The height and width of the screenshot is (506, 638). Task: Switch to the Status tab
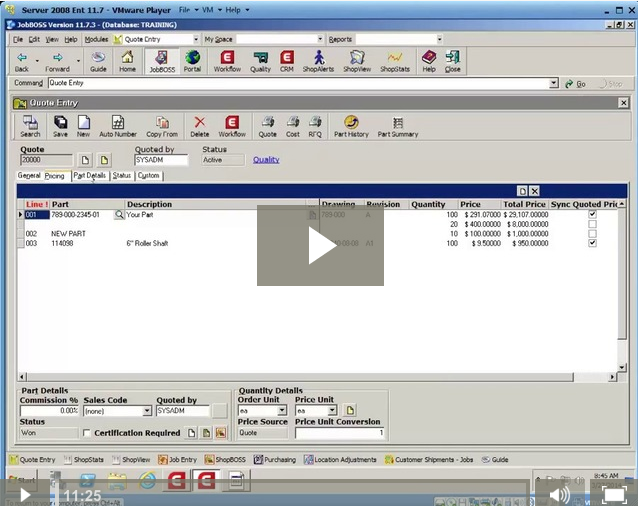coord(122,175)
